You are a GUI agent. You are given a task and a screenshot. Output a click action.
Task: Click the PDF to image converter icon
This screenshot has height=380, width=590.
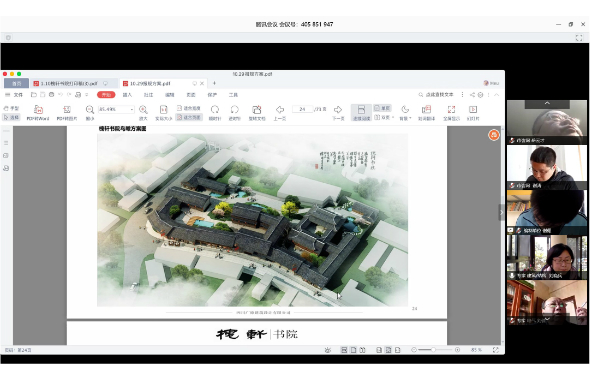67,109
